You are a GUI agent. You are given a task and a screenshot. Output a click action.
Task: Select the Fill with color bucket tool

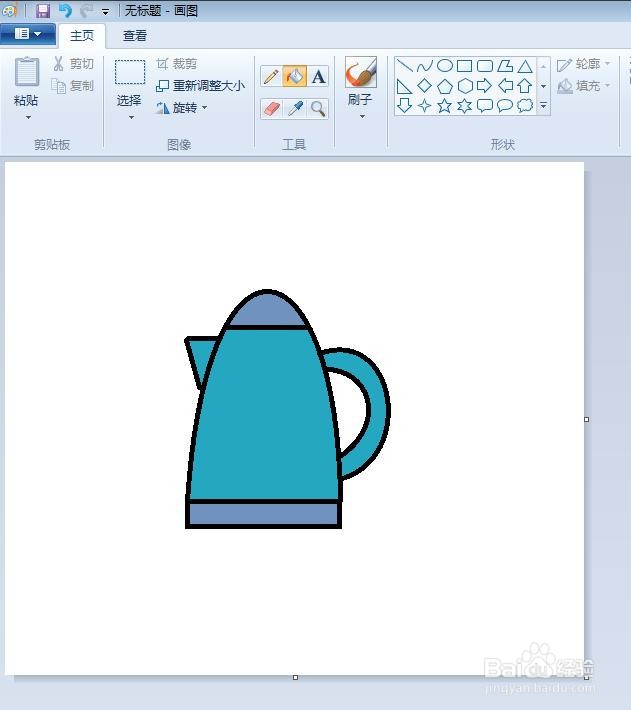tap(295, 76)
